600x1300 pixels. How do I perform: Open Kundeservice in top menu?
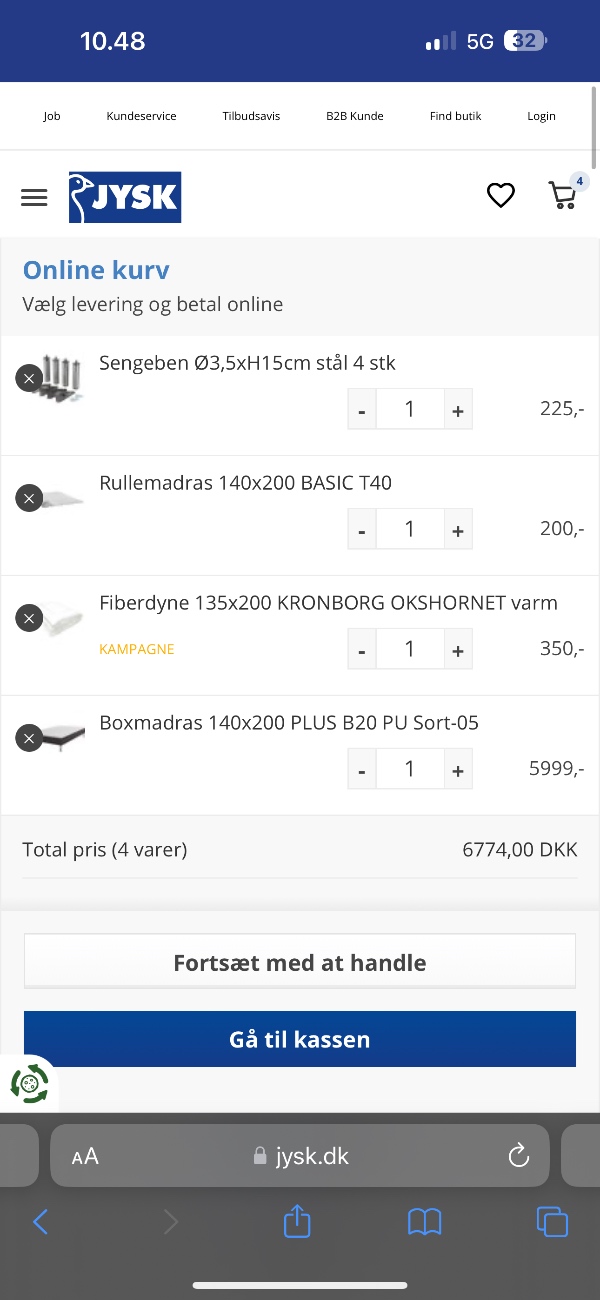tap(141, 116)
